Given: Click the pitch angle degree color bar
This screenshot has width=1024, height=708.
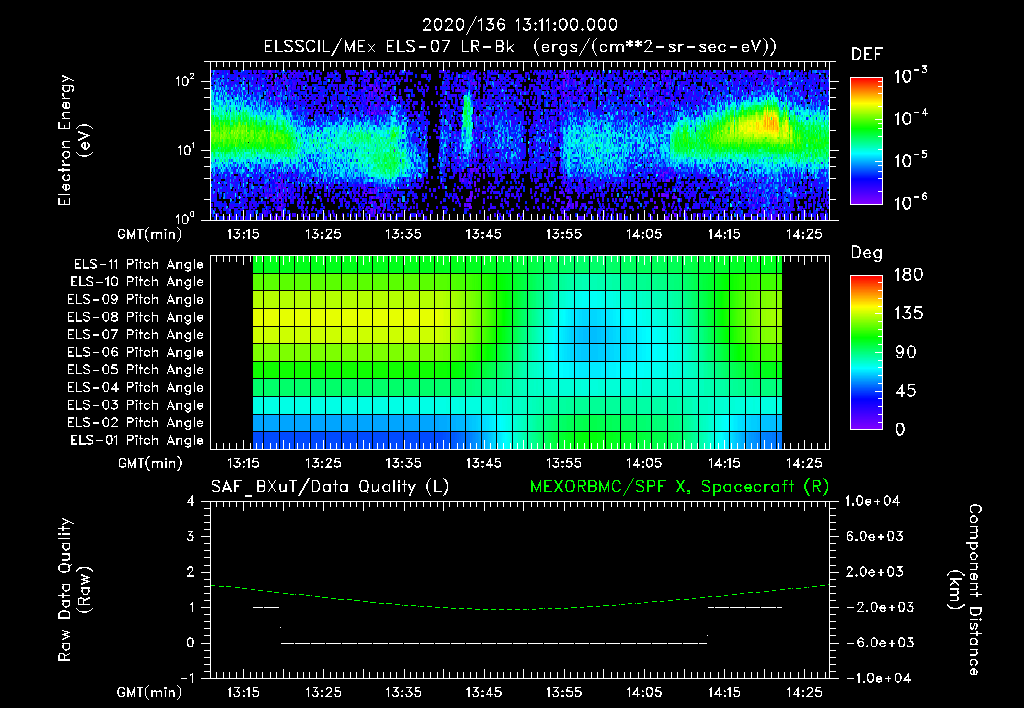Looking at the screenshot, I should tap(866, 352).
